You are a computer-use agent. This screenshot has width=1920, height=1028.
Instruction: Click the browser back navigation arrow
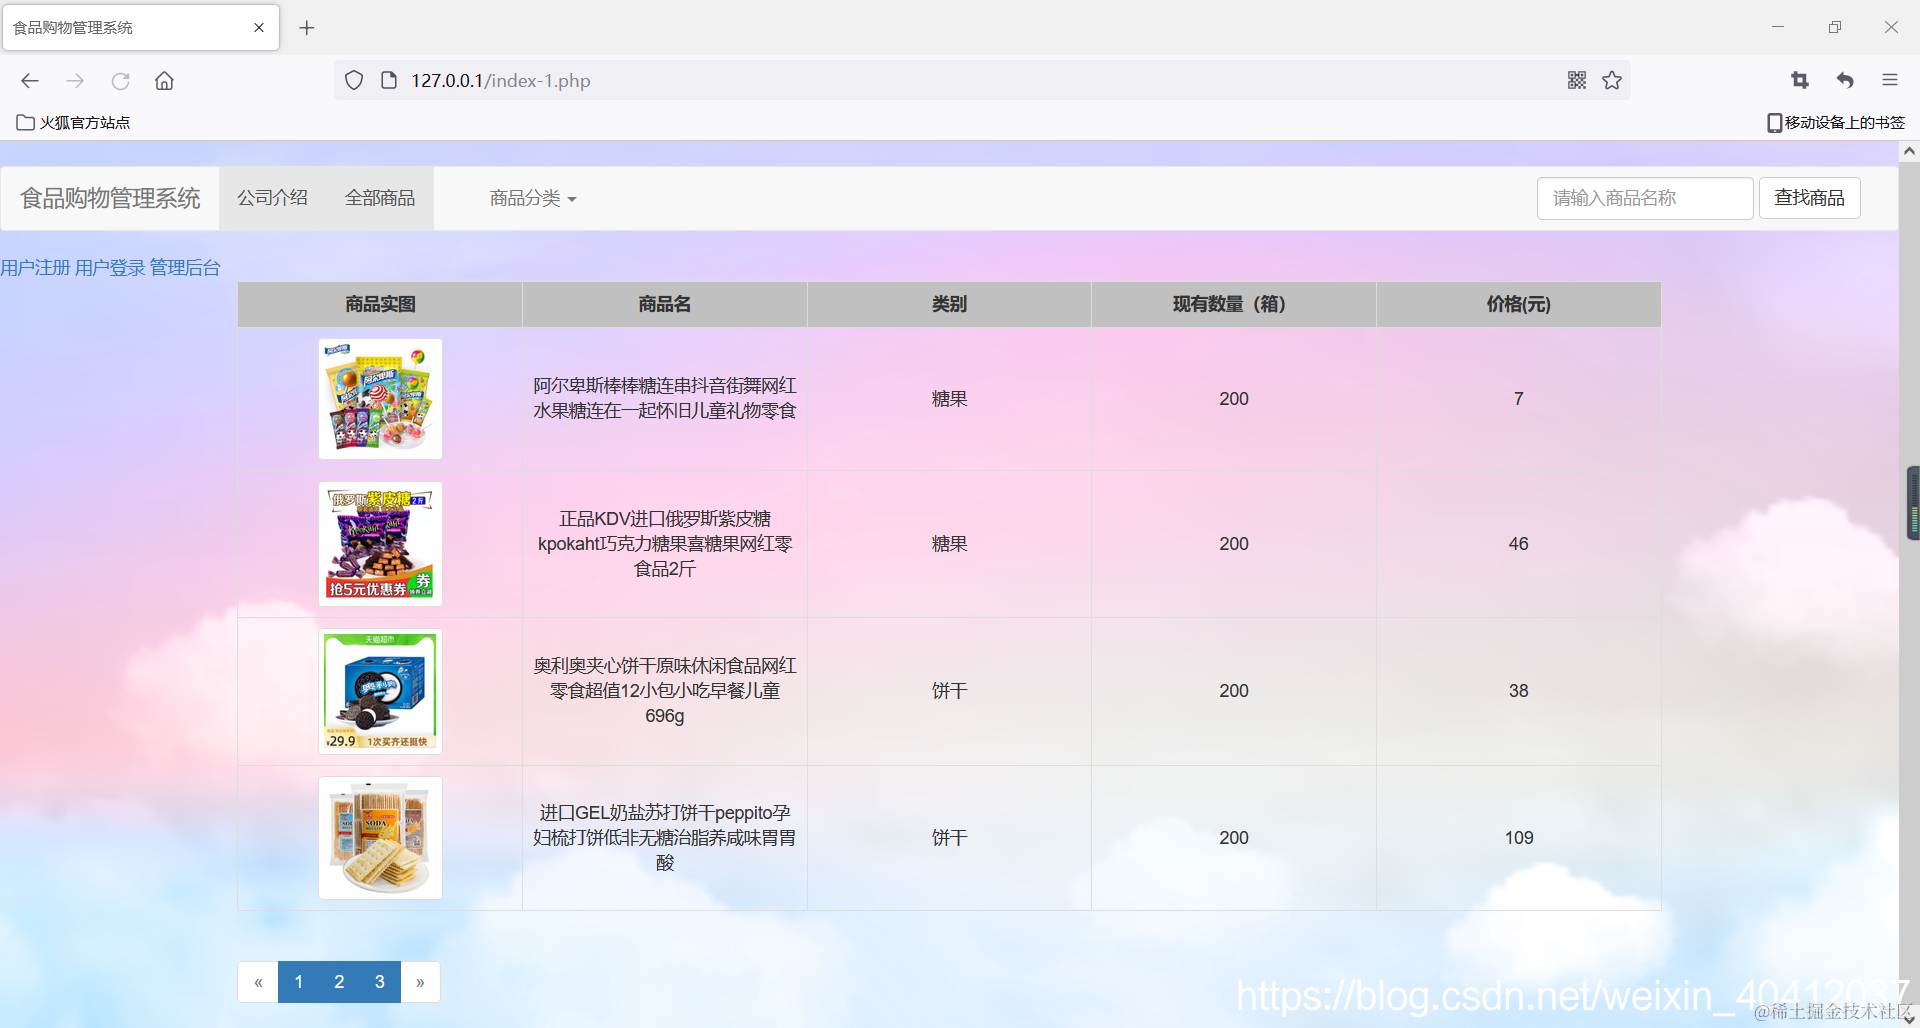(x=29, y=81)
